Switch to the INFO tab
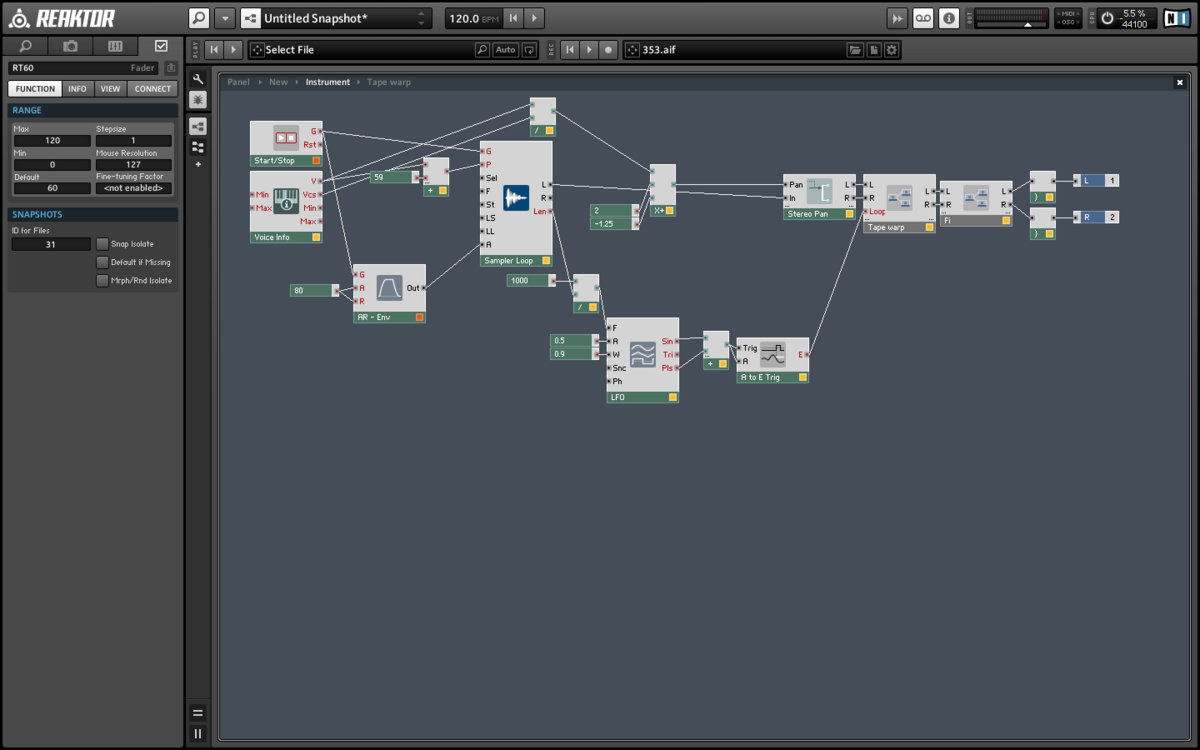The image size is (1200, 750). click(x=77, y=89)
